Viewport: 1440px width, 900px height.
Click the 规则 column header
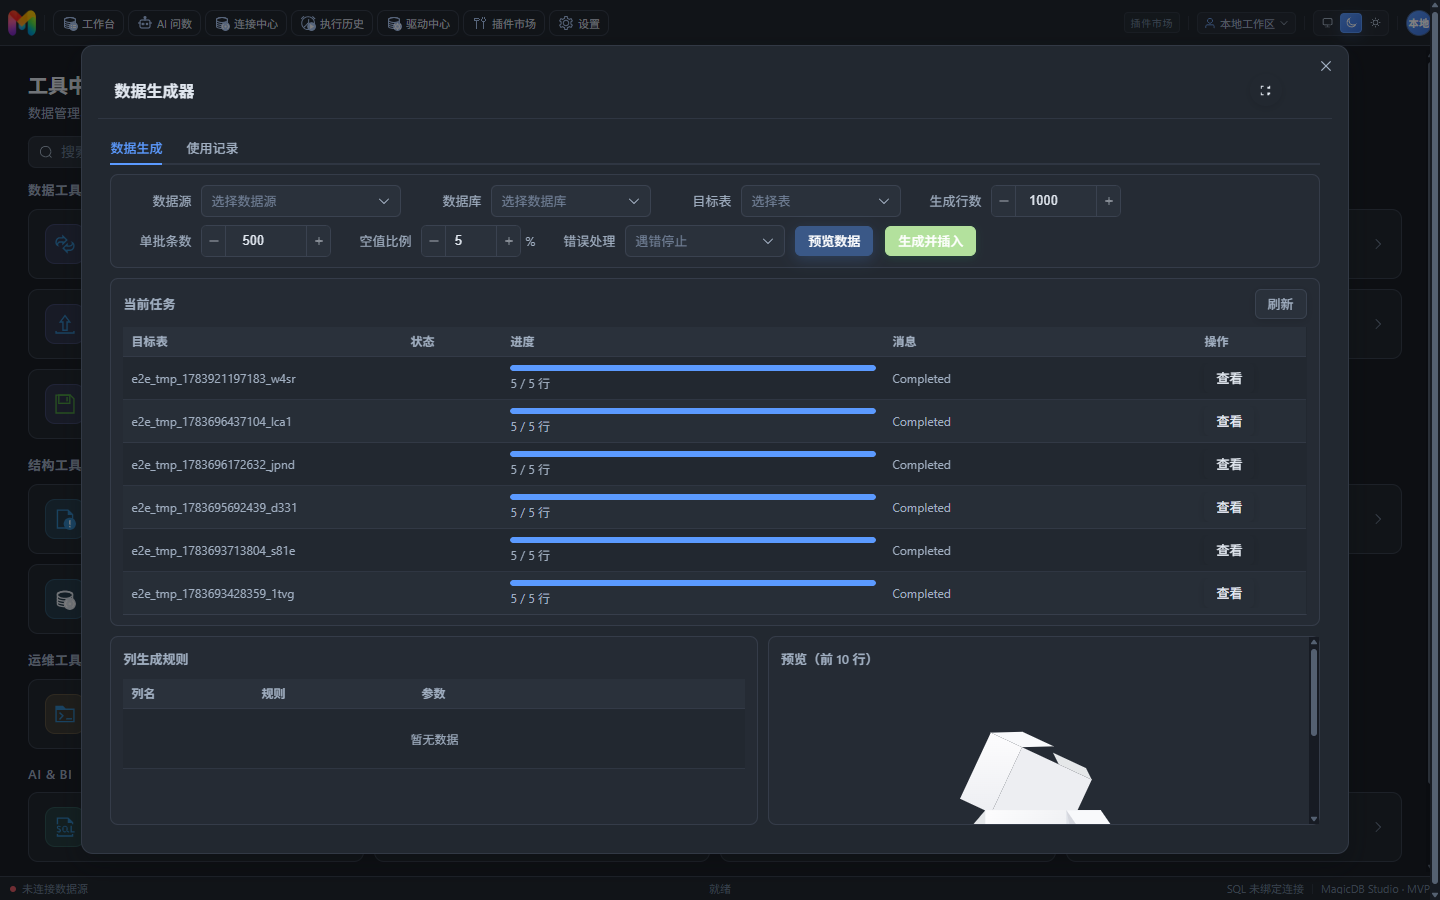[273, 694]
